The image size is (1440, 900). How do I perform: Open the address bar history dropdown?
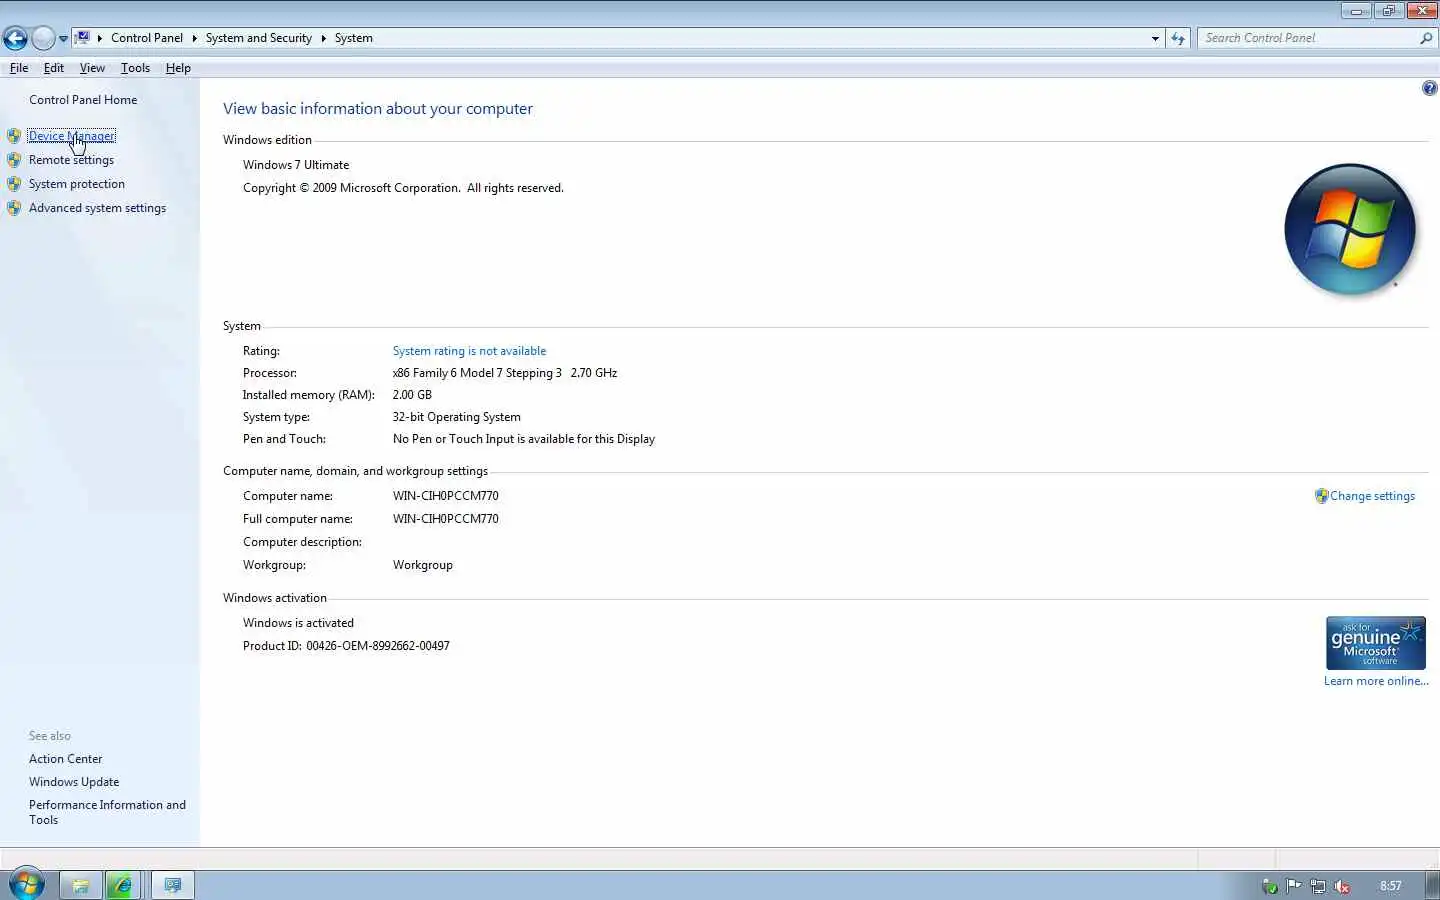[x=1155, y=38]
